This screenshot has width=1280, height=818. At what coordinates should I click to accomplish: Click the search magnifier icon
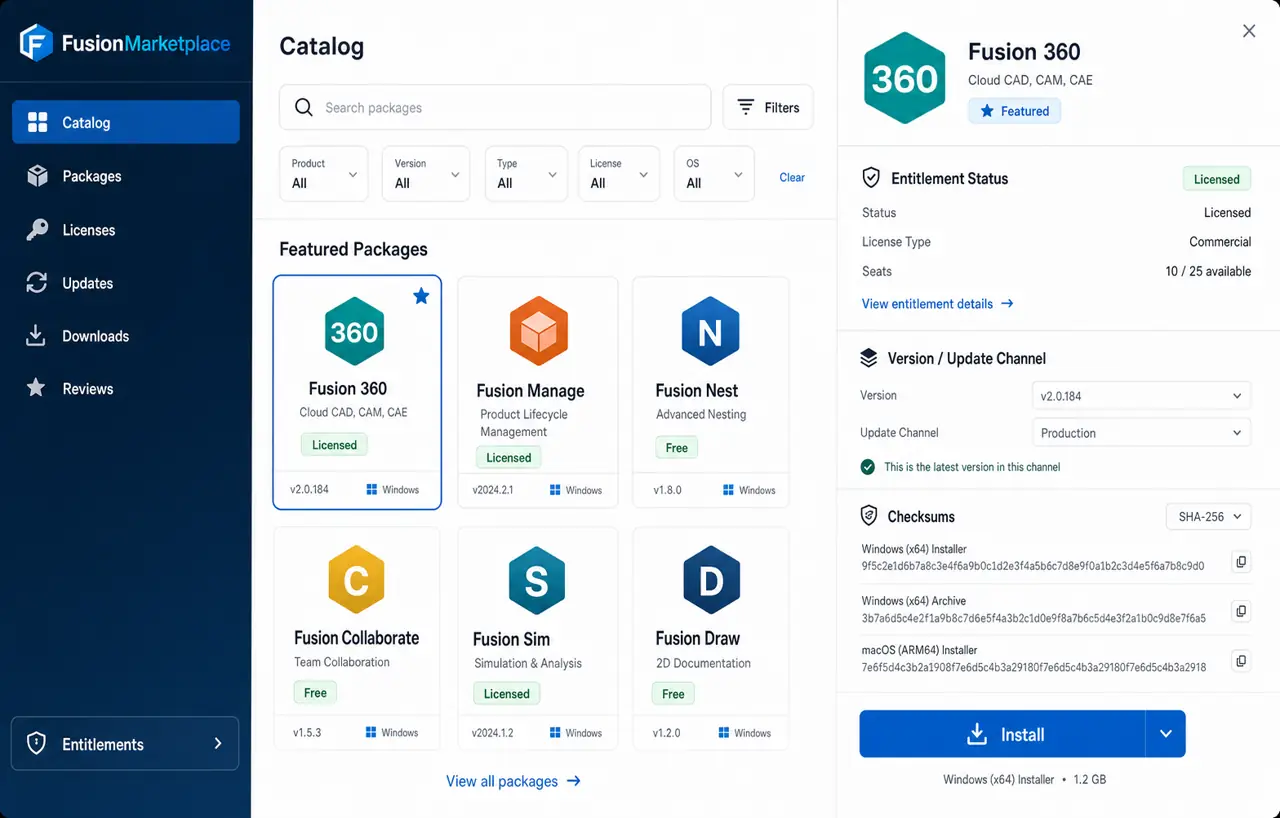[303, 107]
